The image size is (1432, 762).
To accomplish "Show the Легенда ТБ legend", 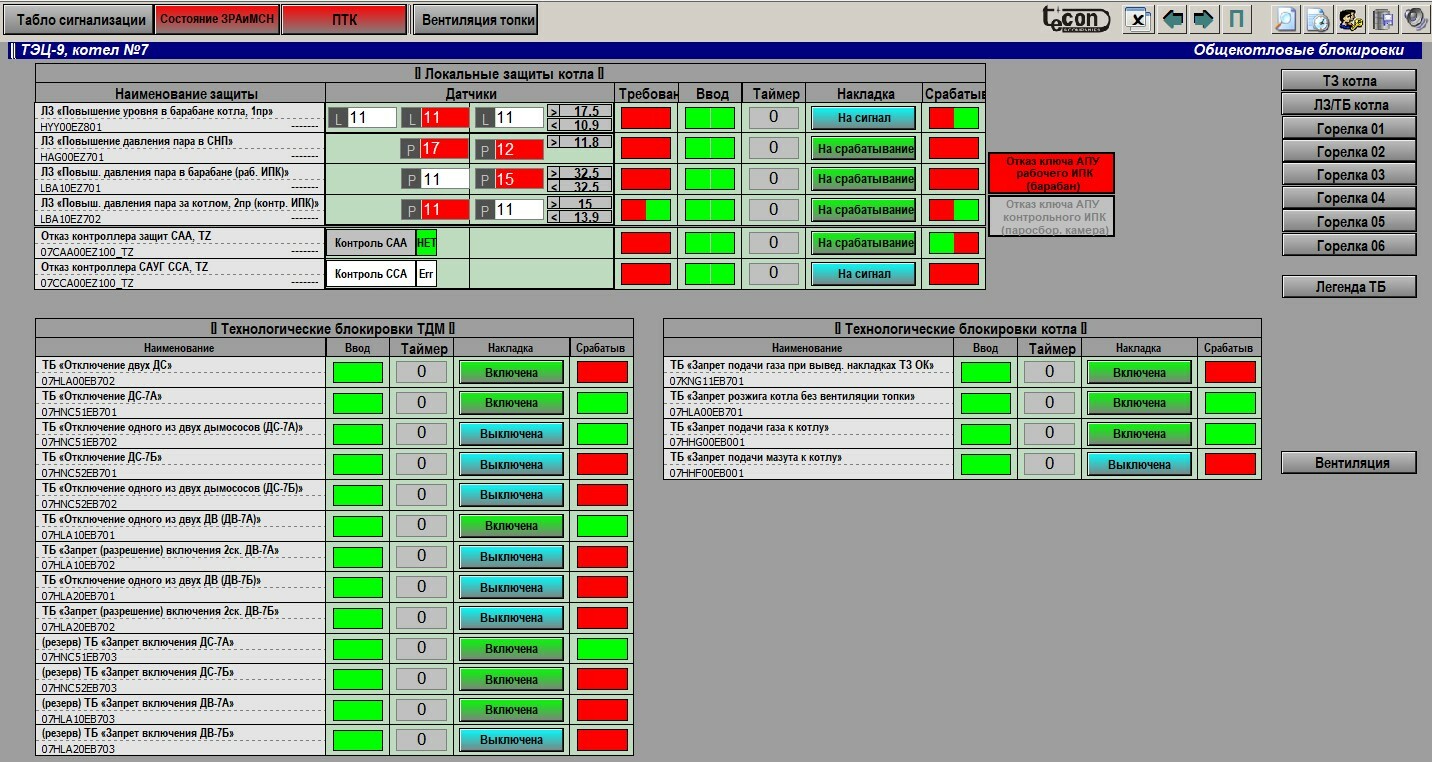I will coord(1349,287).
